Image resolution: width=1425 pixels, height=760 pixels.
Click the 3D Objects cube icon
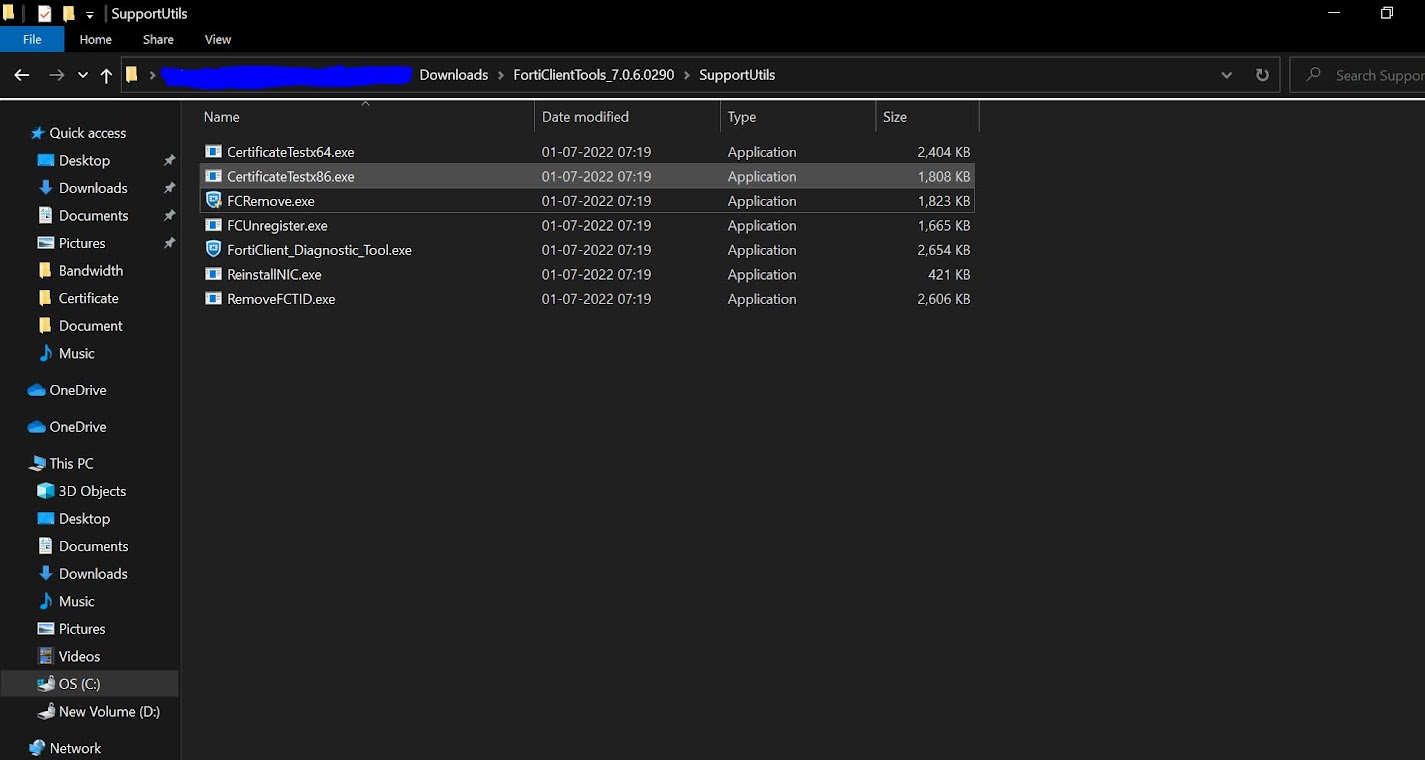pos(45,491)
